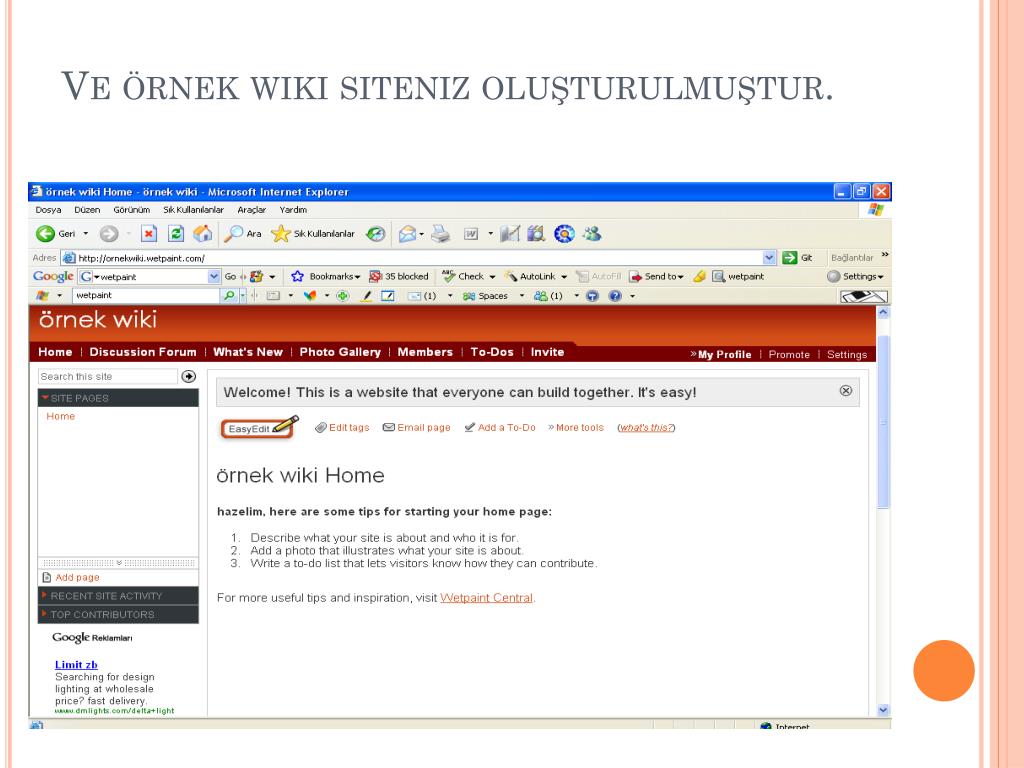Screen dimensions: 1024x768
Task: Open Photo Gallery tab
Action: point(340,352)
